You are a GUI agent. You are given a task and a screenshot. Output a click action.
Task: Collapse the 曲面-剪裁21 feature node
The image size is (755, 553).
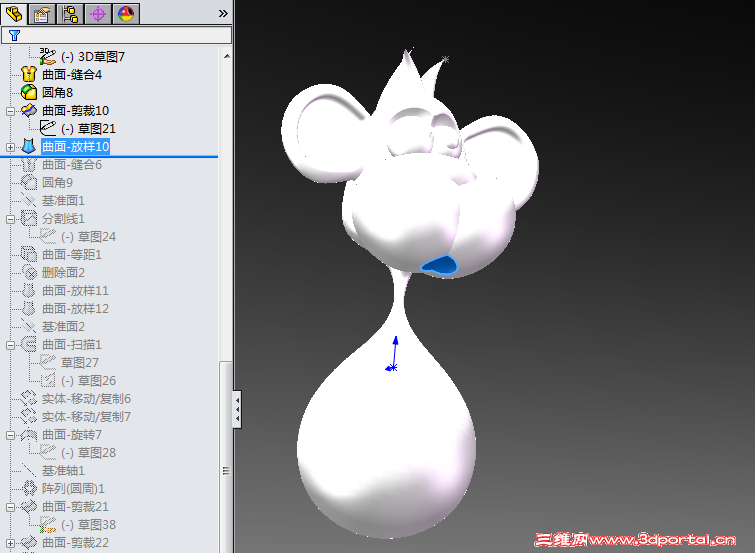click(10, 507)
